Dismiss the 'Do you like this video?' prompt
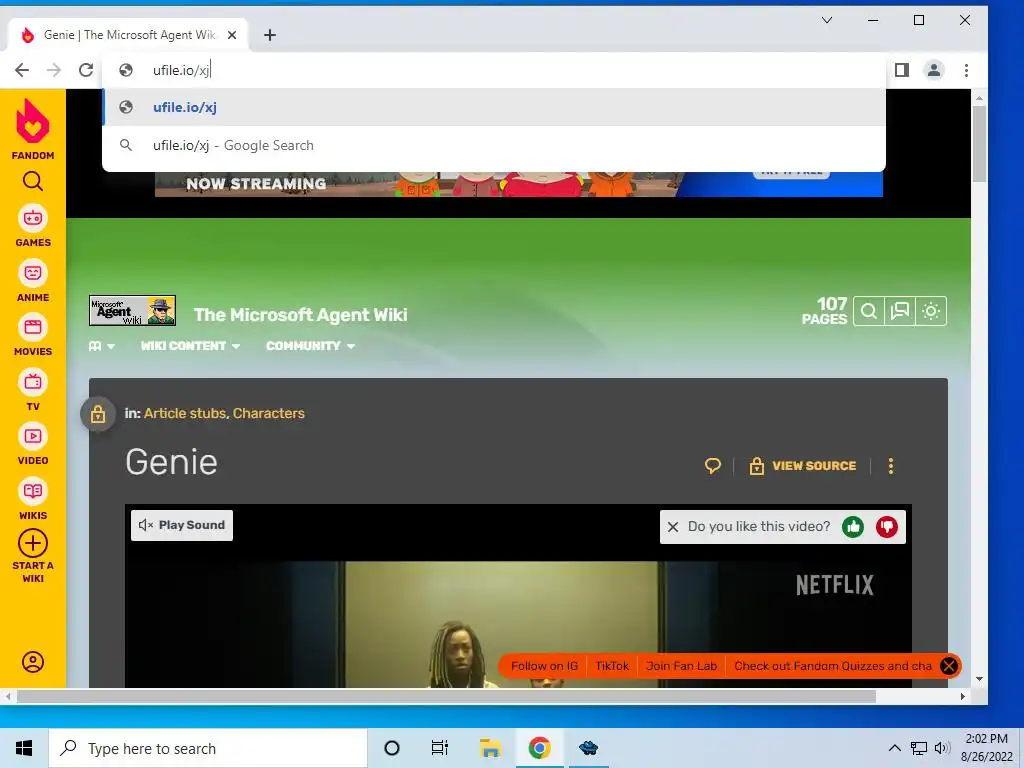The height and width of the screenshot is (768, 1024). pyautogui.click(x=673, y=526)
